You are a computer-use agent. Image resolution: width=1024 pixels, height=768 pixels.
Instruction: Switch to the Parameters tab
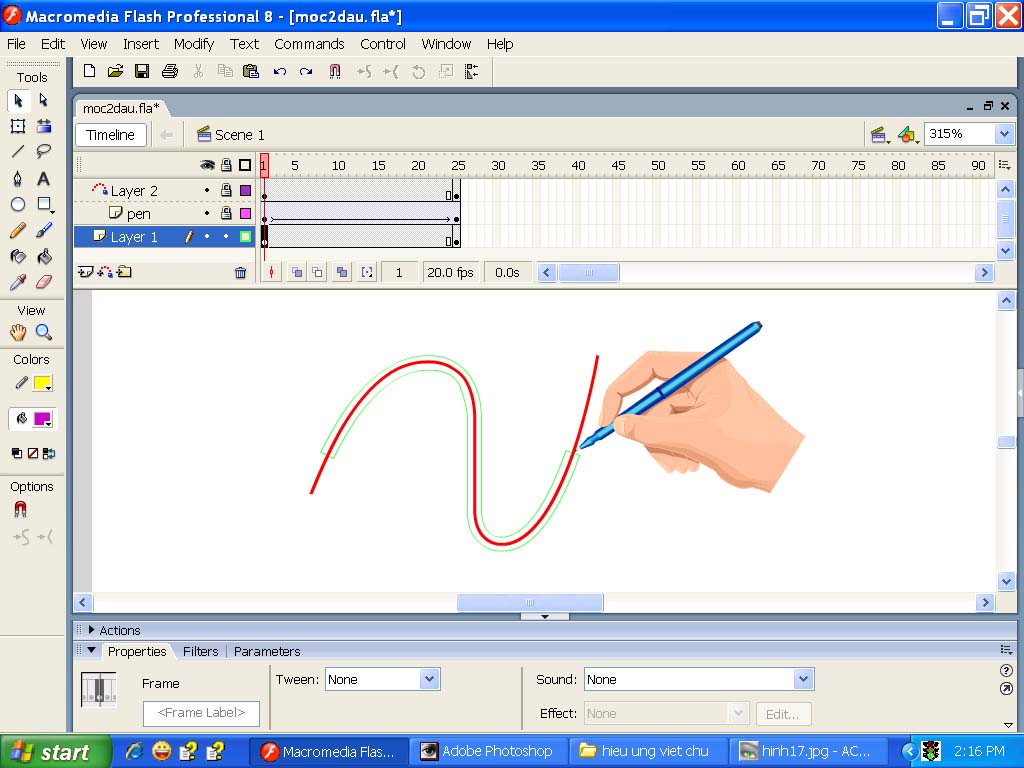pos(267,651)
